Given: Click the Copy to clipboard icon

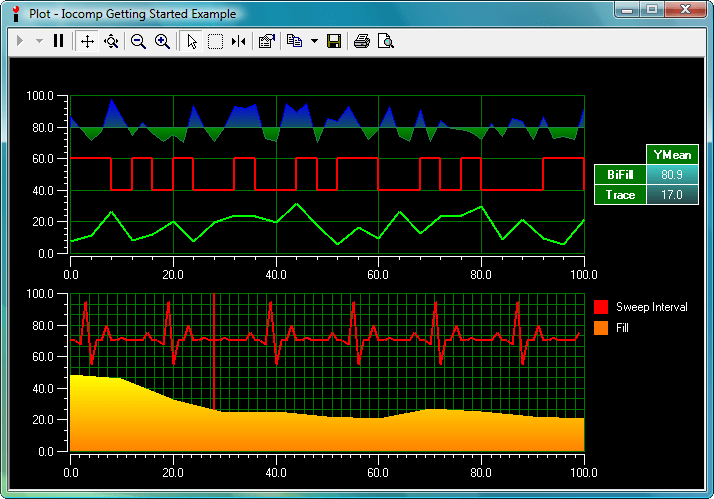Looking at the screenshot, I should coord(294,41).
